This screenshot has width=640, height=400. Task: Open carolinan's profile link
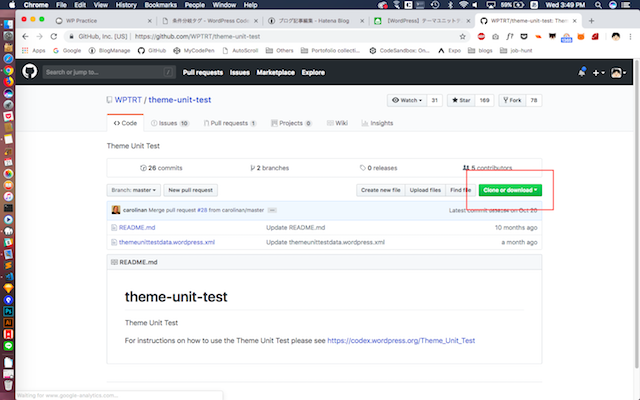tap(135, 210)
